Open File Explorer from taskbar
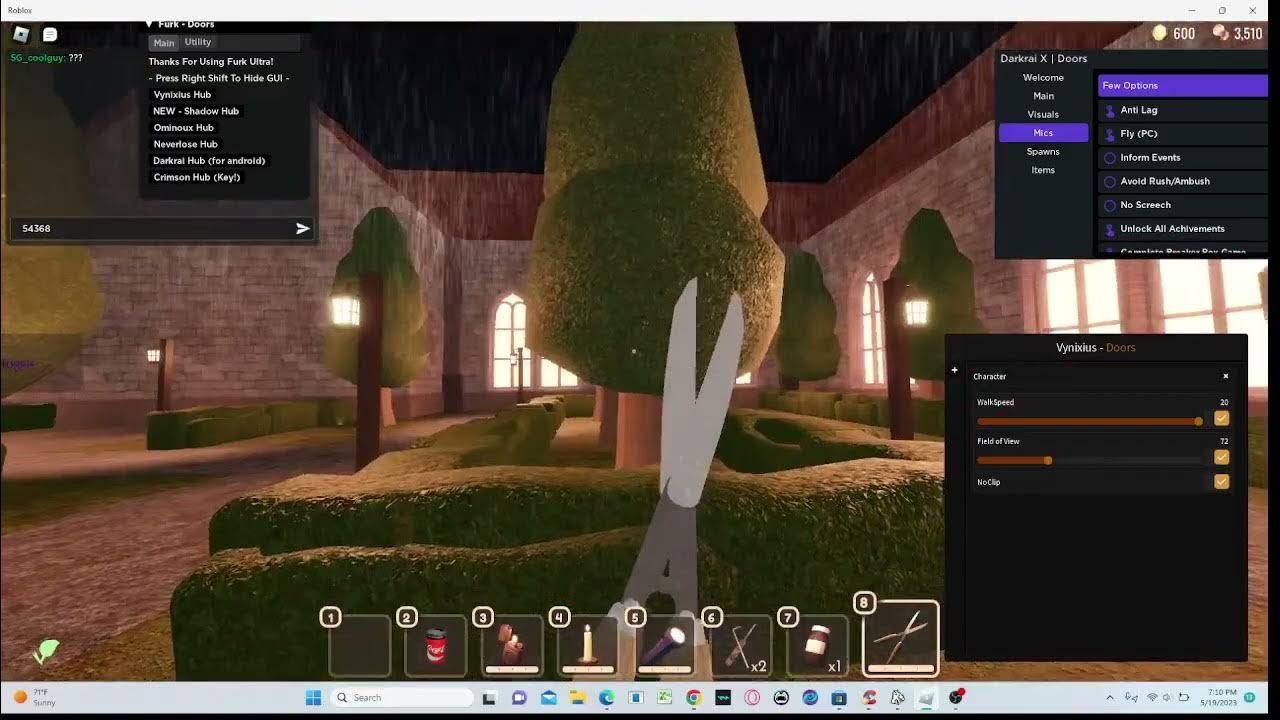Viewport: 1280px width, 720px height. pos(577,697)
